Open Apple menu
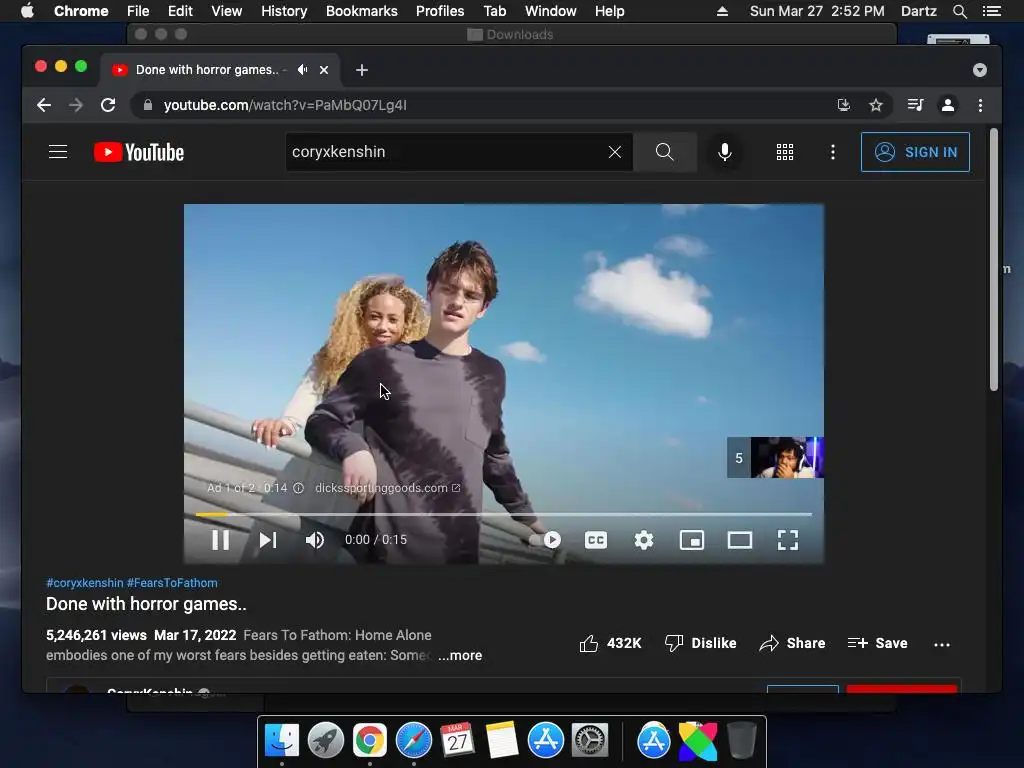The height and width of the screenshot is (768, 1024). [27, 11]
